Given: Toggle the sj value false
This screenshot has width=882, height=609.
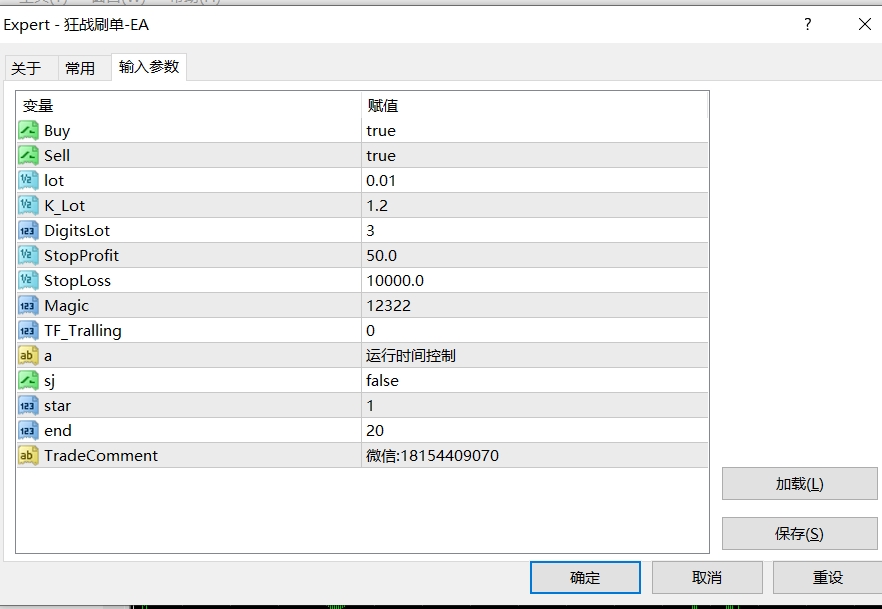Looking at the screenshot, I should pyautogui.click(x=382, y=380).
